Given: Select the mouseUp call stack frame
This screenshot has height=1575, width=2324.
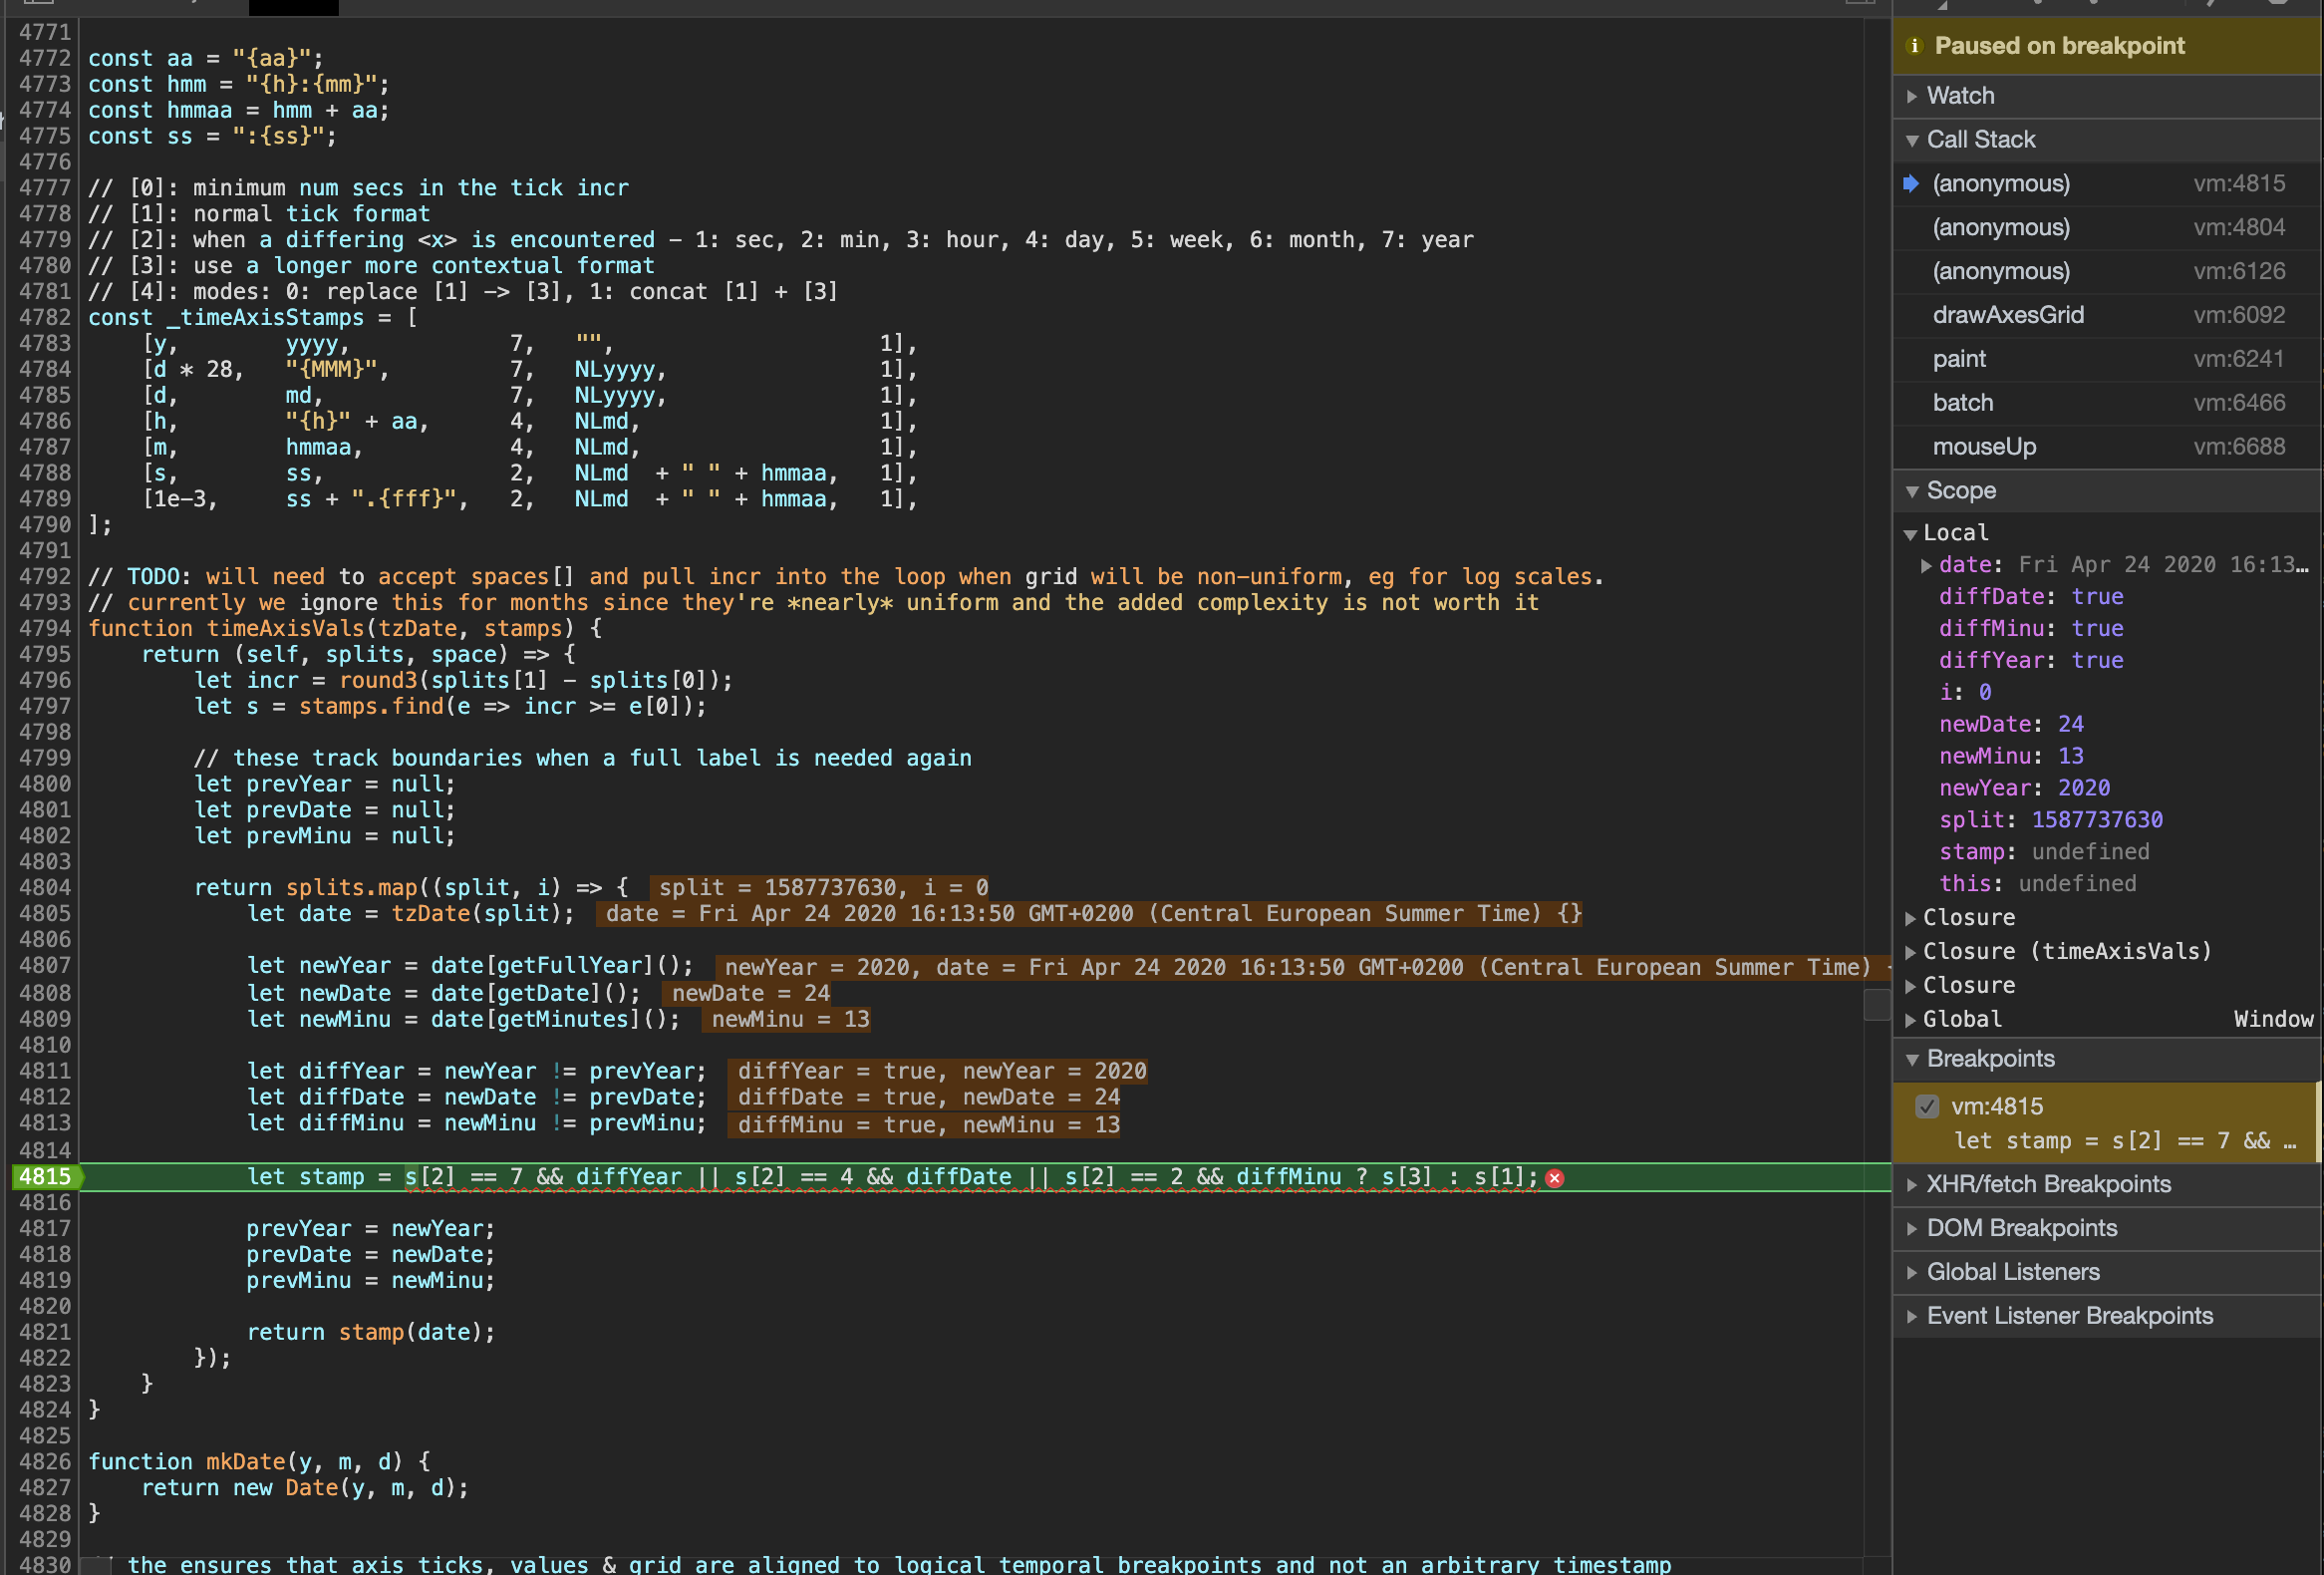Looking at the screenshot, I should pos(2108,448).
